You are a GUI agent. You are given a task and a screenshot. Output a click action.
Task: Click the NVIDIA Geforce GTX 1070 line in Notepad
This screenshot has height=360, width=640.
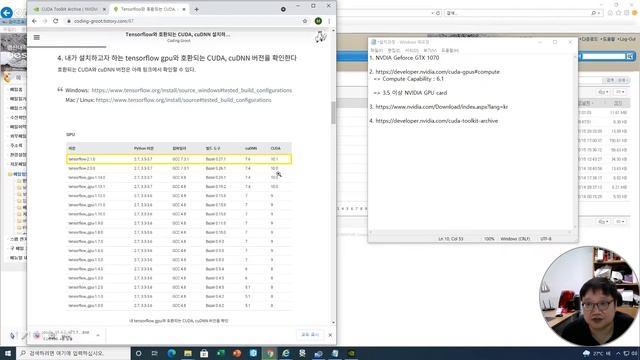click(x=404, y=58)
